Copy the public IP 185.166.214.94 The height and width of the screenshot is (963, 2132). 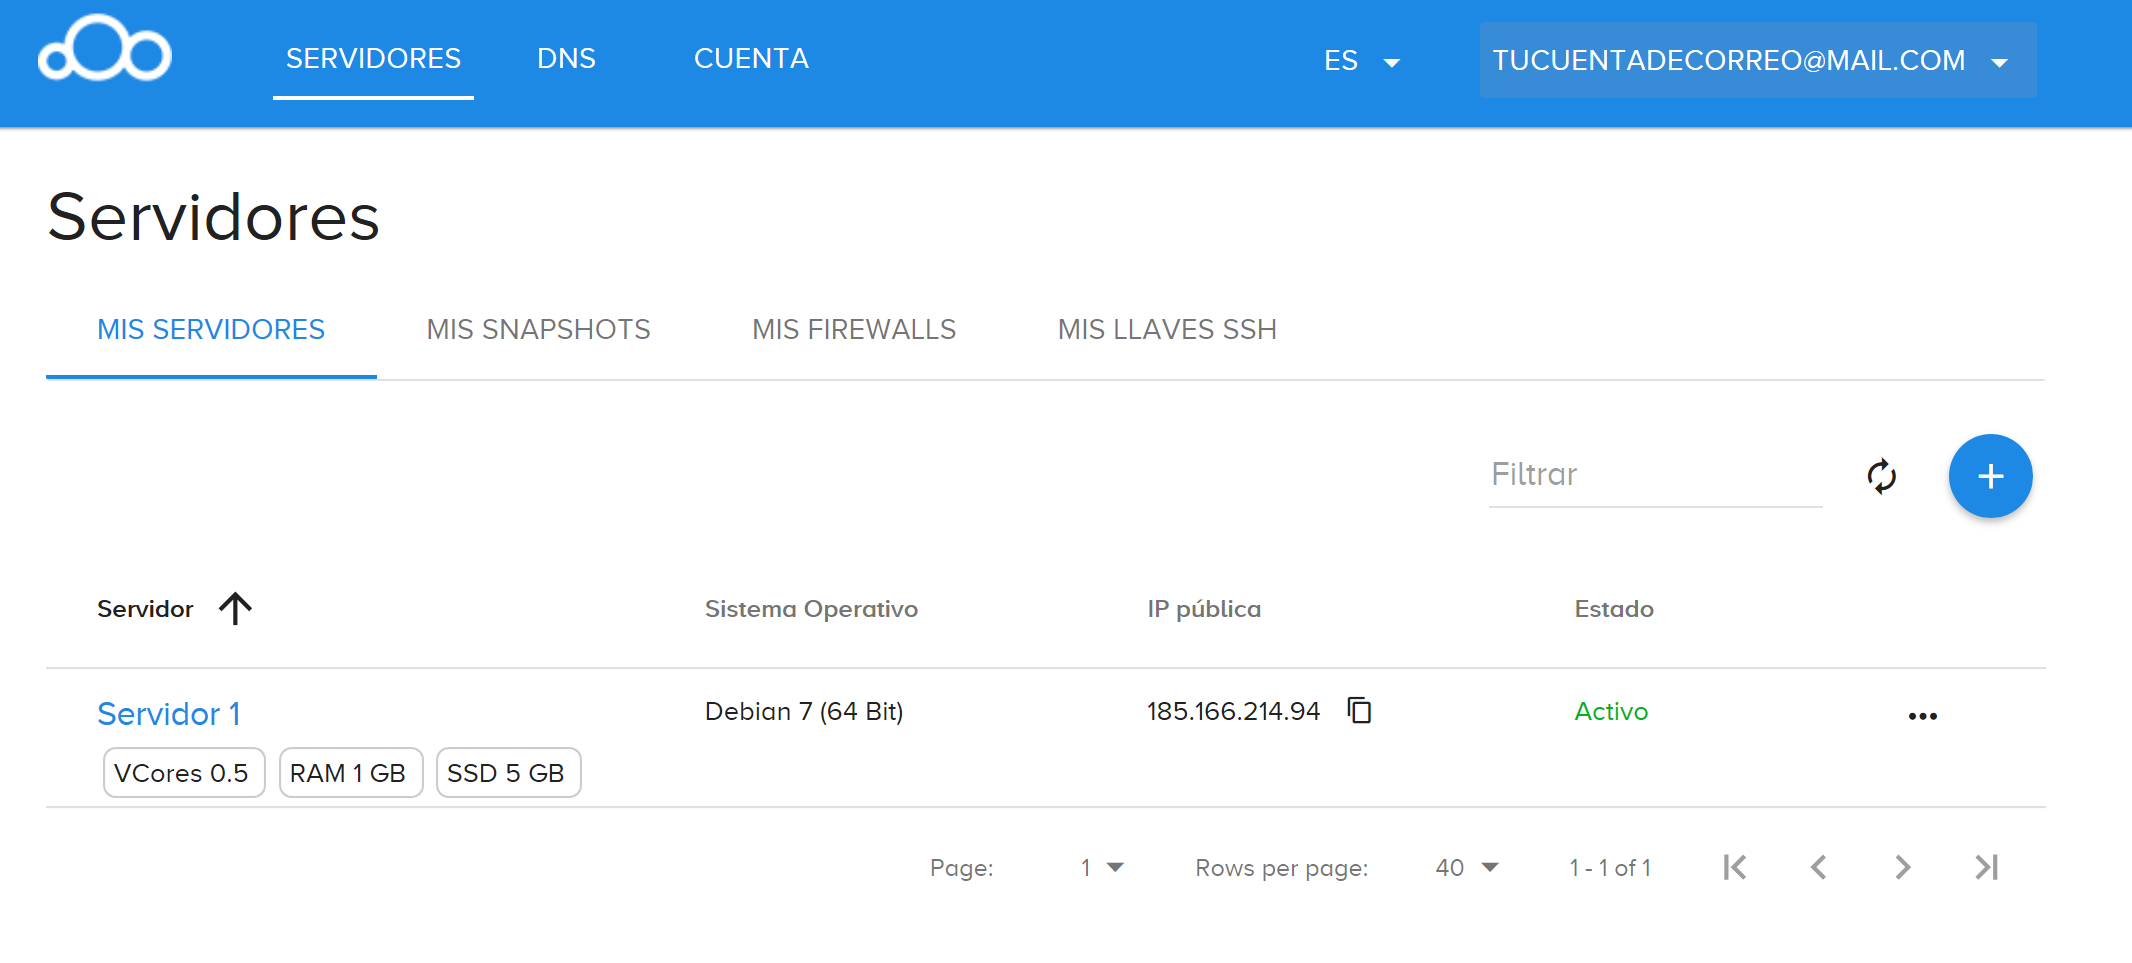tap(1359, 710)
